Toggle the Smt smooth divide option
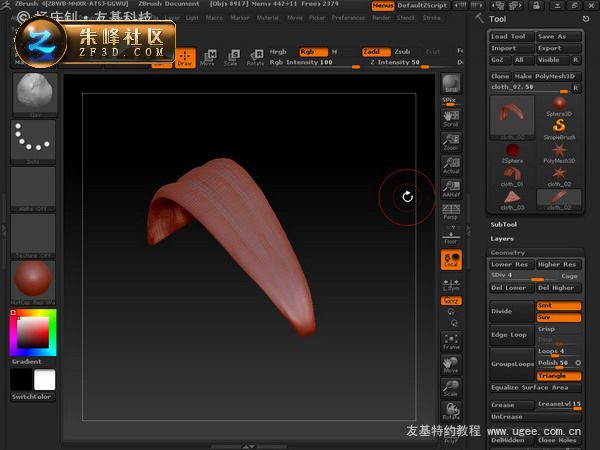This screenshot has width=600, height=450. pyautogui.click(x=559, y=305)
